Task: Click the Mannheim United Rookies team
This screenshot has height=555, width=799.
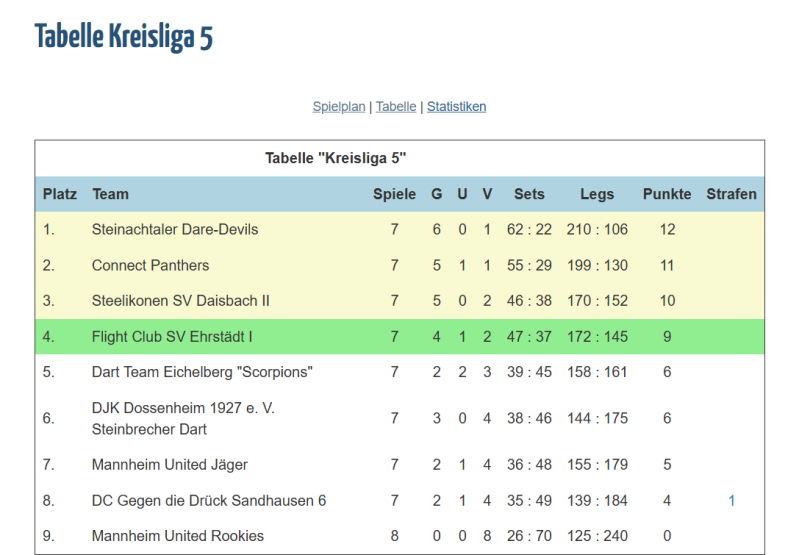Action: click(x=178, y=536)
